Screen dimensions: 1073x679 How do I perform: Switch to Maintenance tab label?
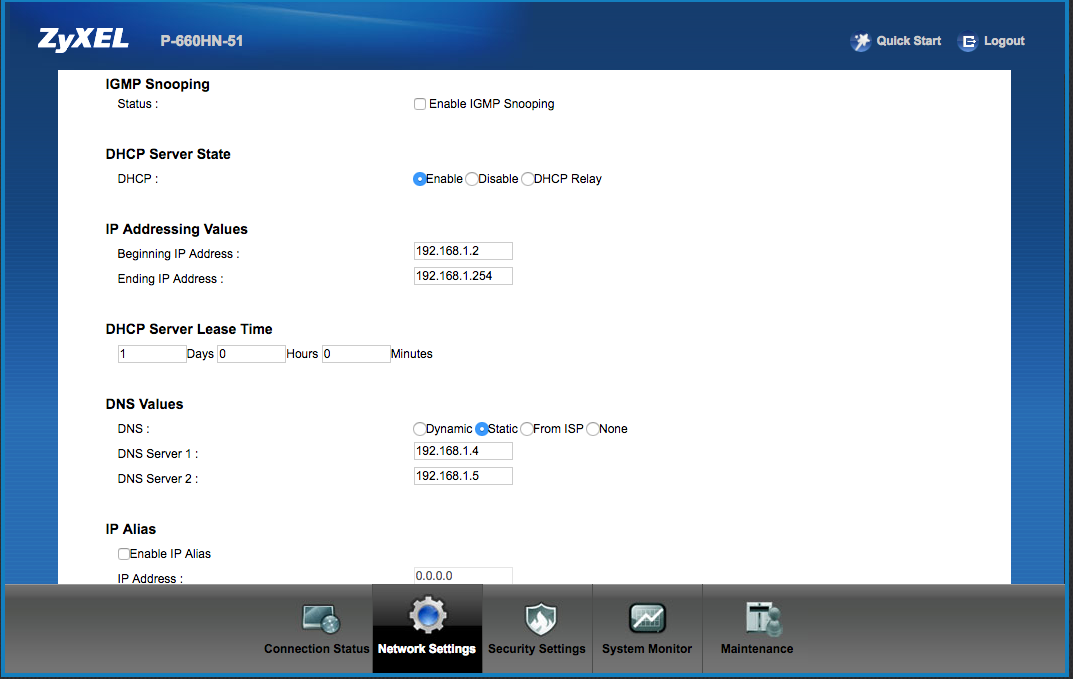tap(757, 649)
